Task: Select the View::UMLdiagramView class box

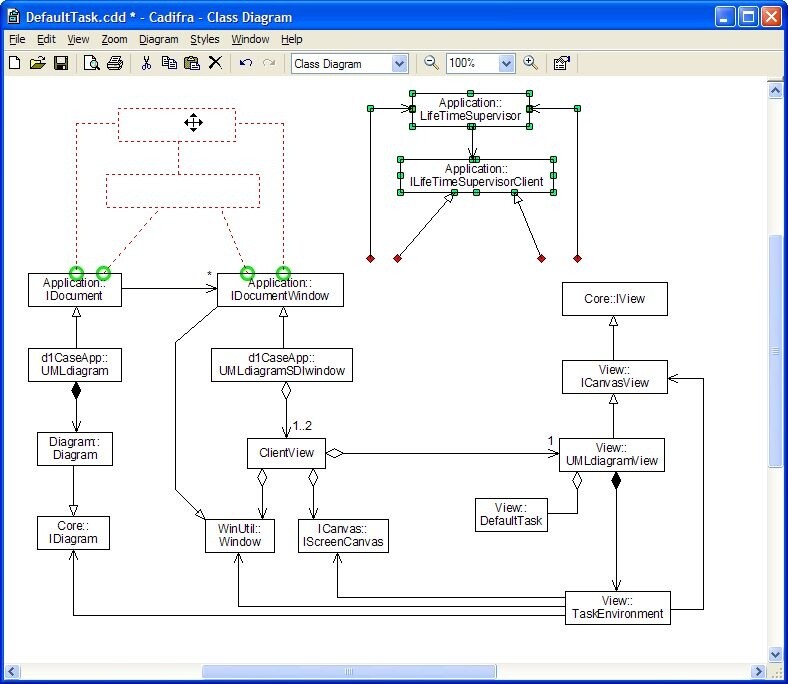Action: coord(612,455)
